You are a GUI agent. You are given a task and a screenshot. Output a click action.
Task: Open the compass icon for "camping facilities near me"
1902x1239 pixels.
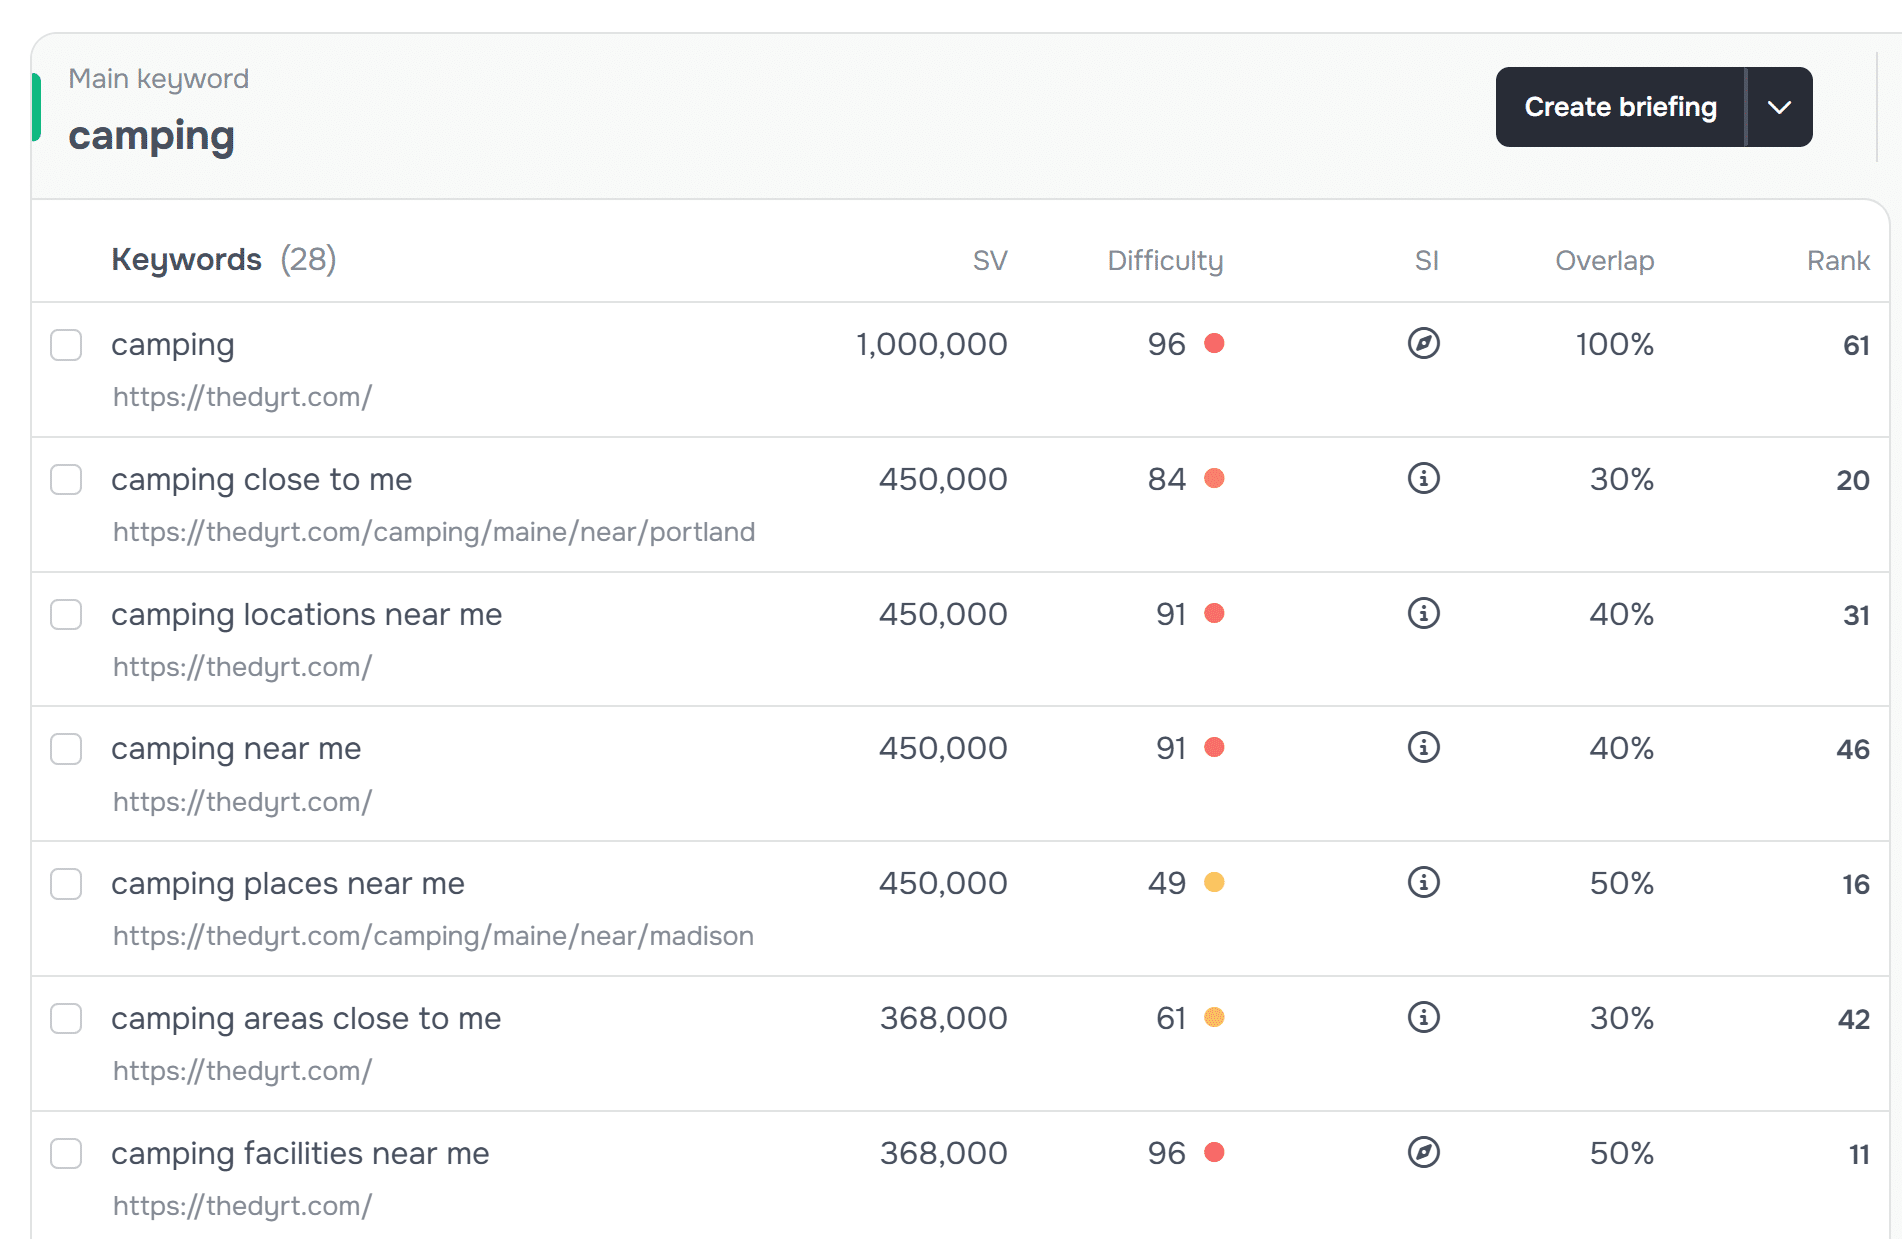pyautogui.click(x=1423, y=1152)
